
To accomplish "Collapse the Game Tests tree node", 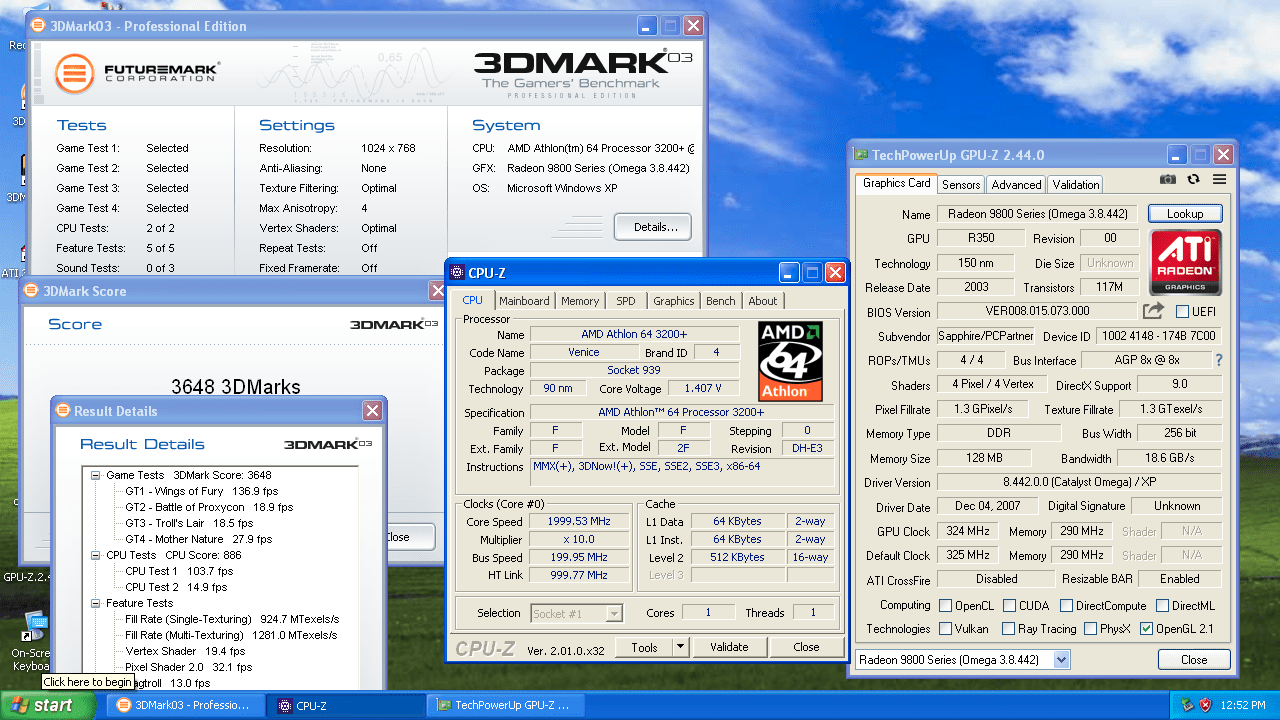I will coord(95,475).
